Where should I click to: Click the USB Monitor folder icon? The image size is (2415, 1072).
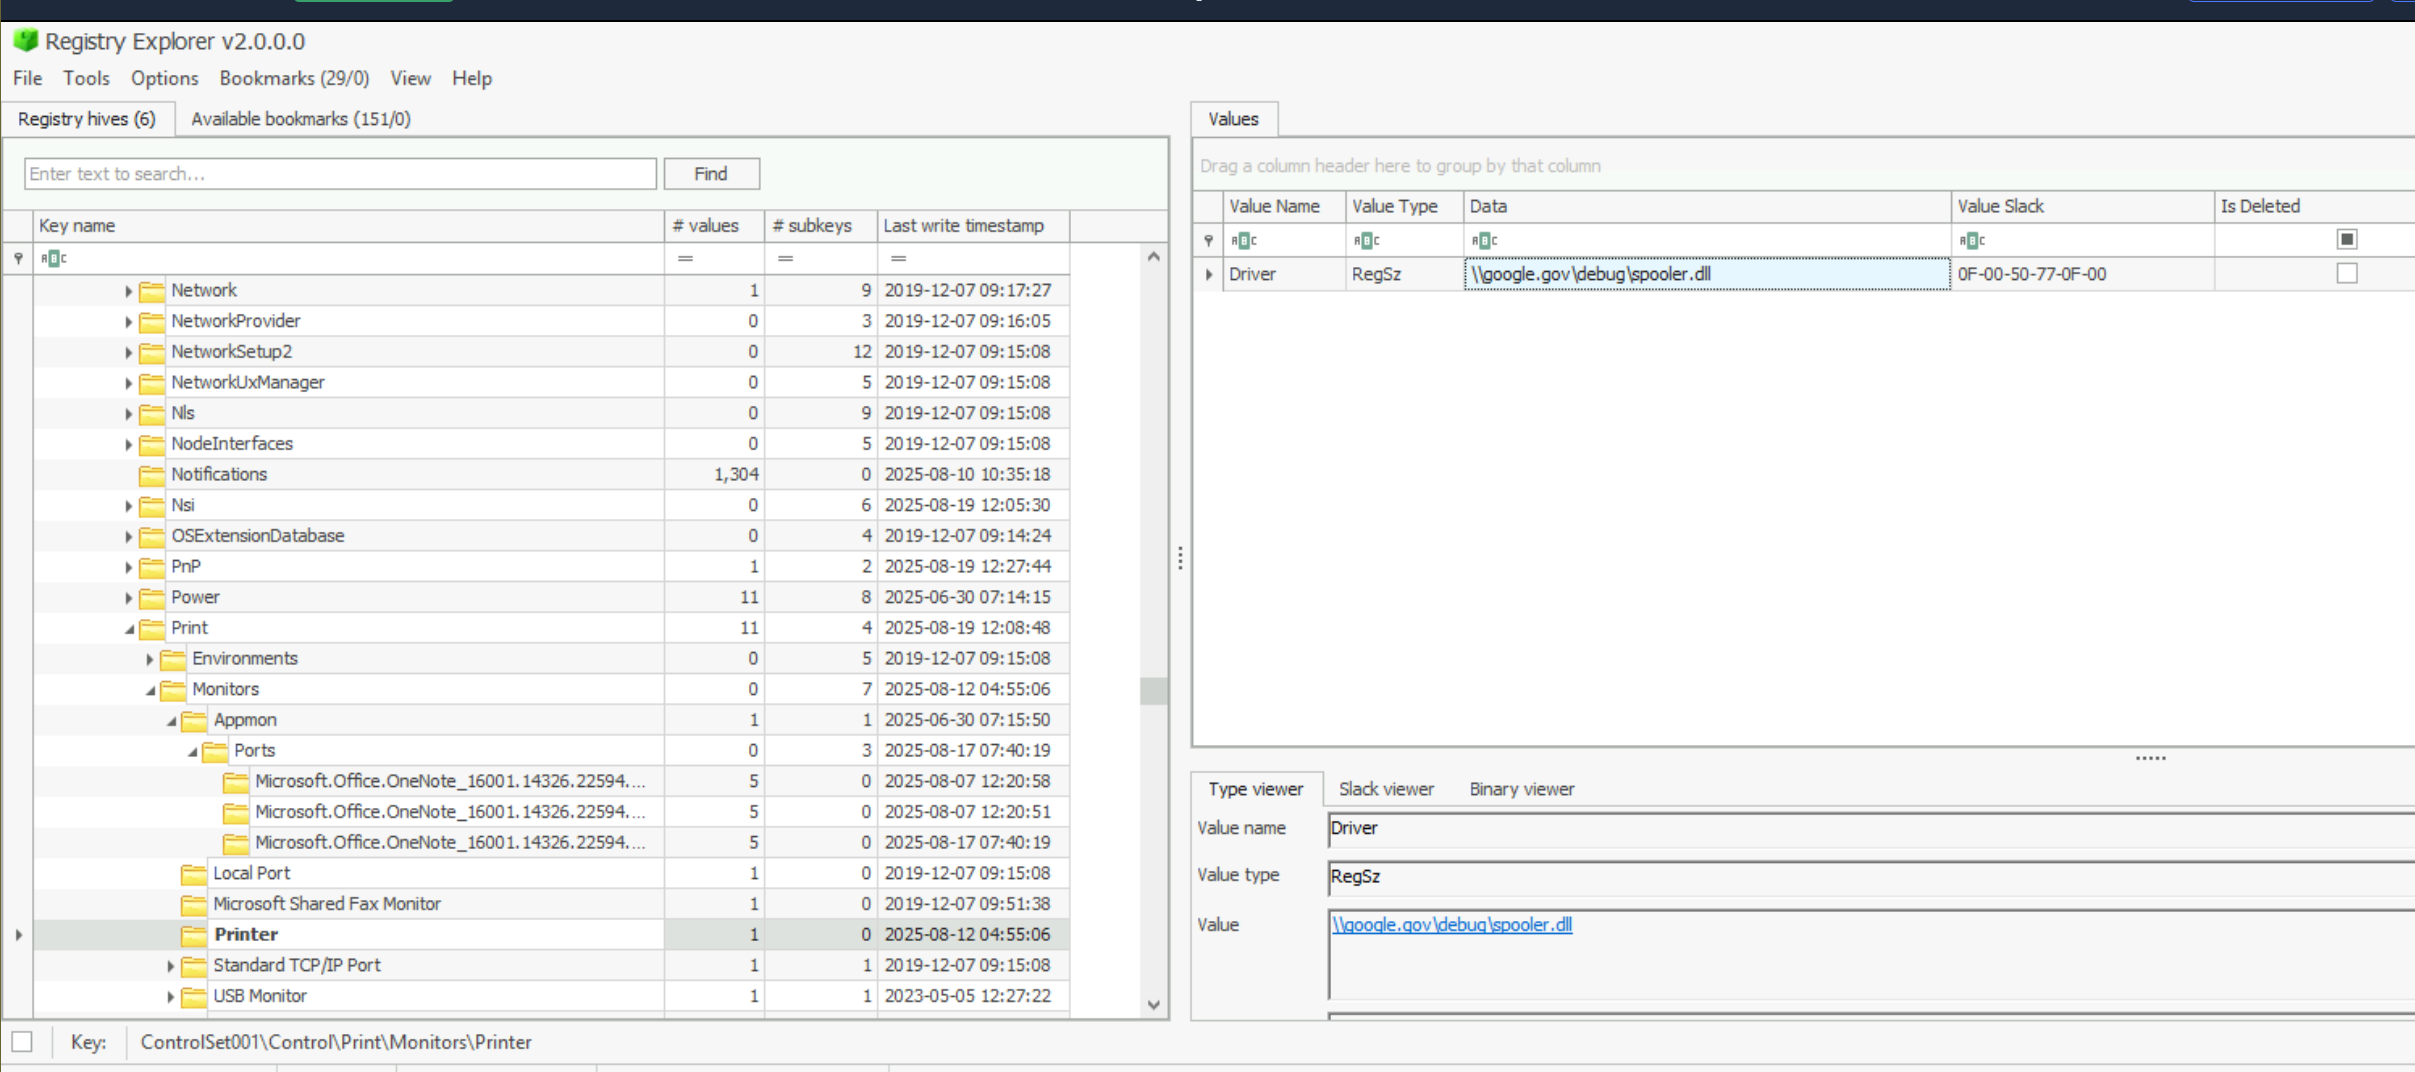tap(194, 996)
